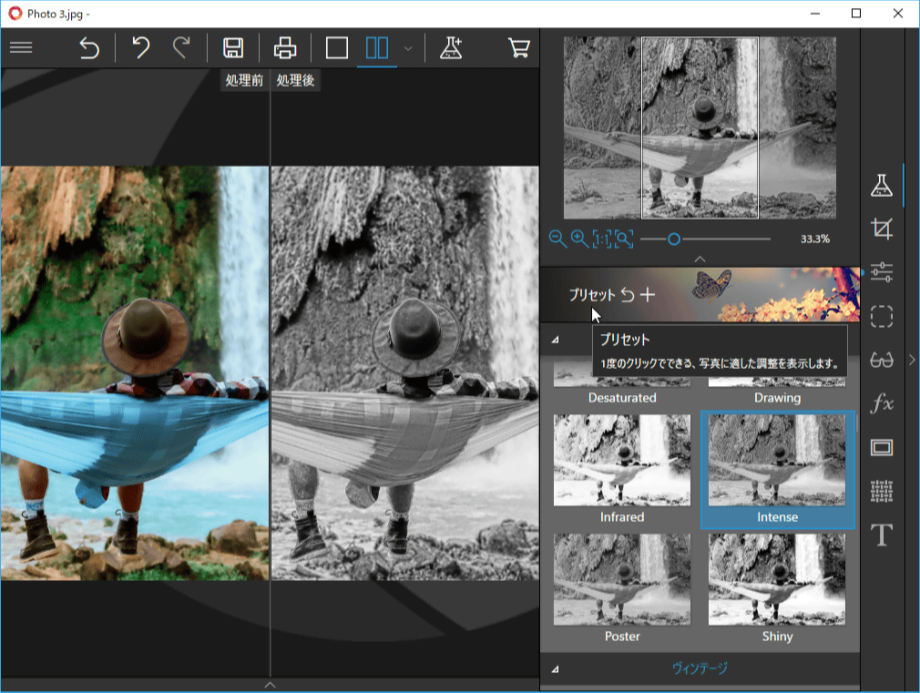Image resolution: width=920 pixels, height=693 pixels.
Task: Collapse the current preset category triangle
Action: point(555,340)
